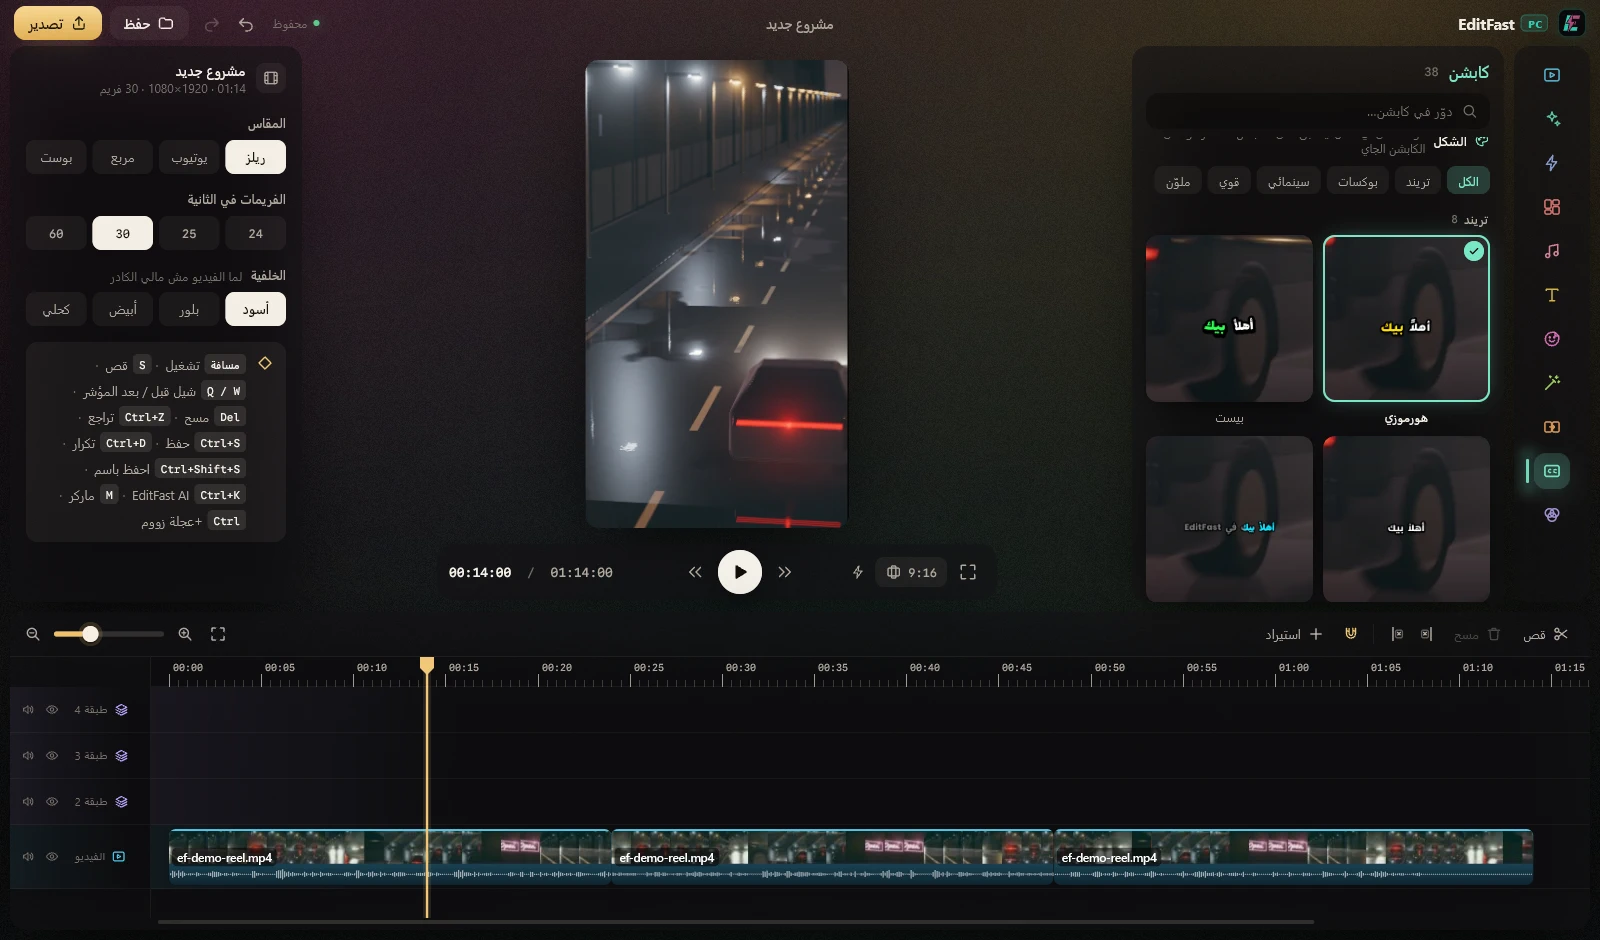This screenshot has height=940, width=1600.
Task: Hide layer 4 (طبقة 4) with the eye icon
Action: (x=52, y=710)
